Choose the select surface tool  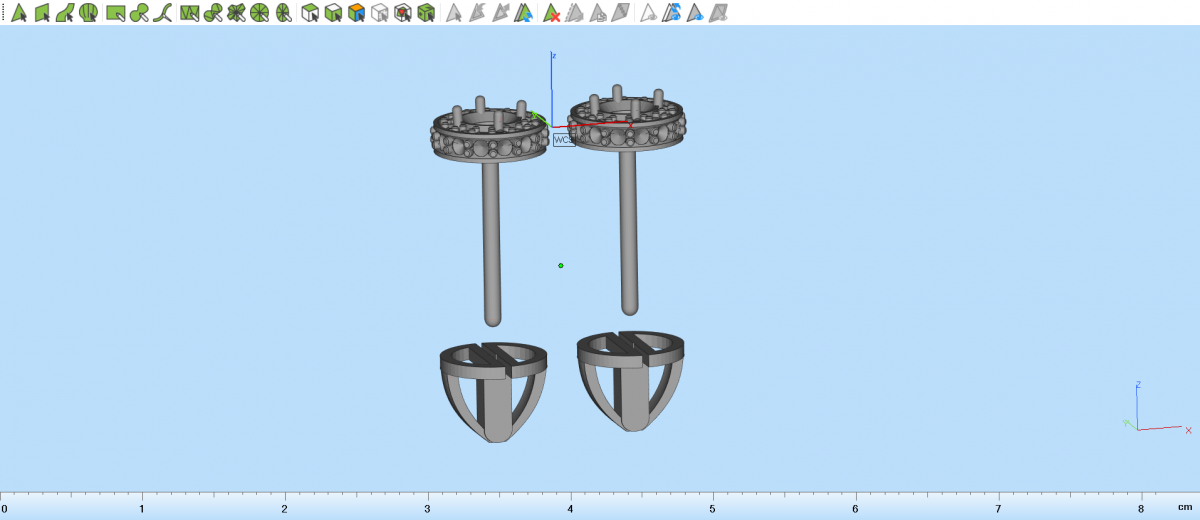click(42, 13)
